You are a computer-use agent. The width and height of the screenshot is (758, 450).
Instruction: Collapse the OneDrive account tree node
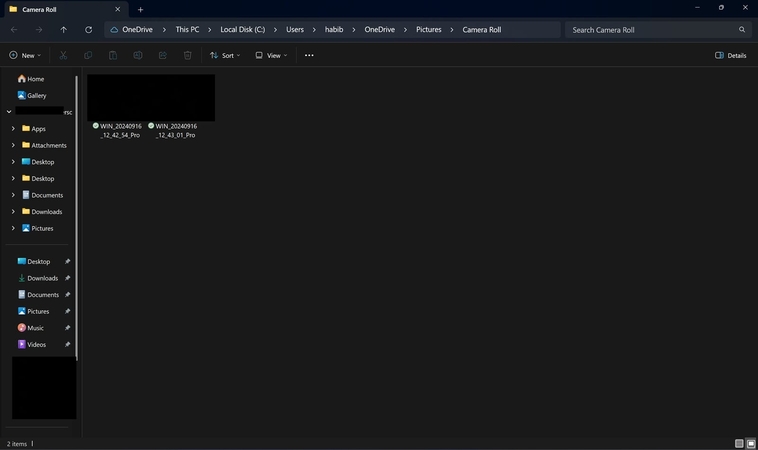point(9,112)
